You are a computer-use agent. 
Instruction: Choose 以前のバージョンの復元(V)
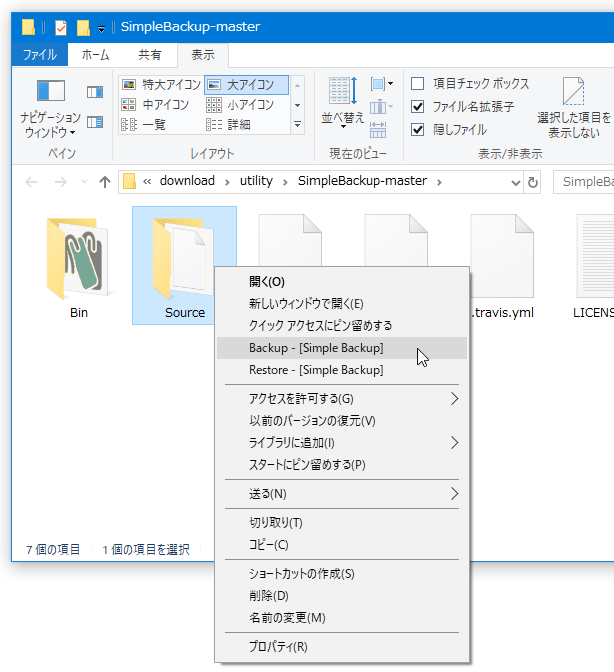pos(341,421)
